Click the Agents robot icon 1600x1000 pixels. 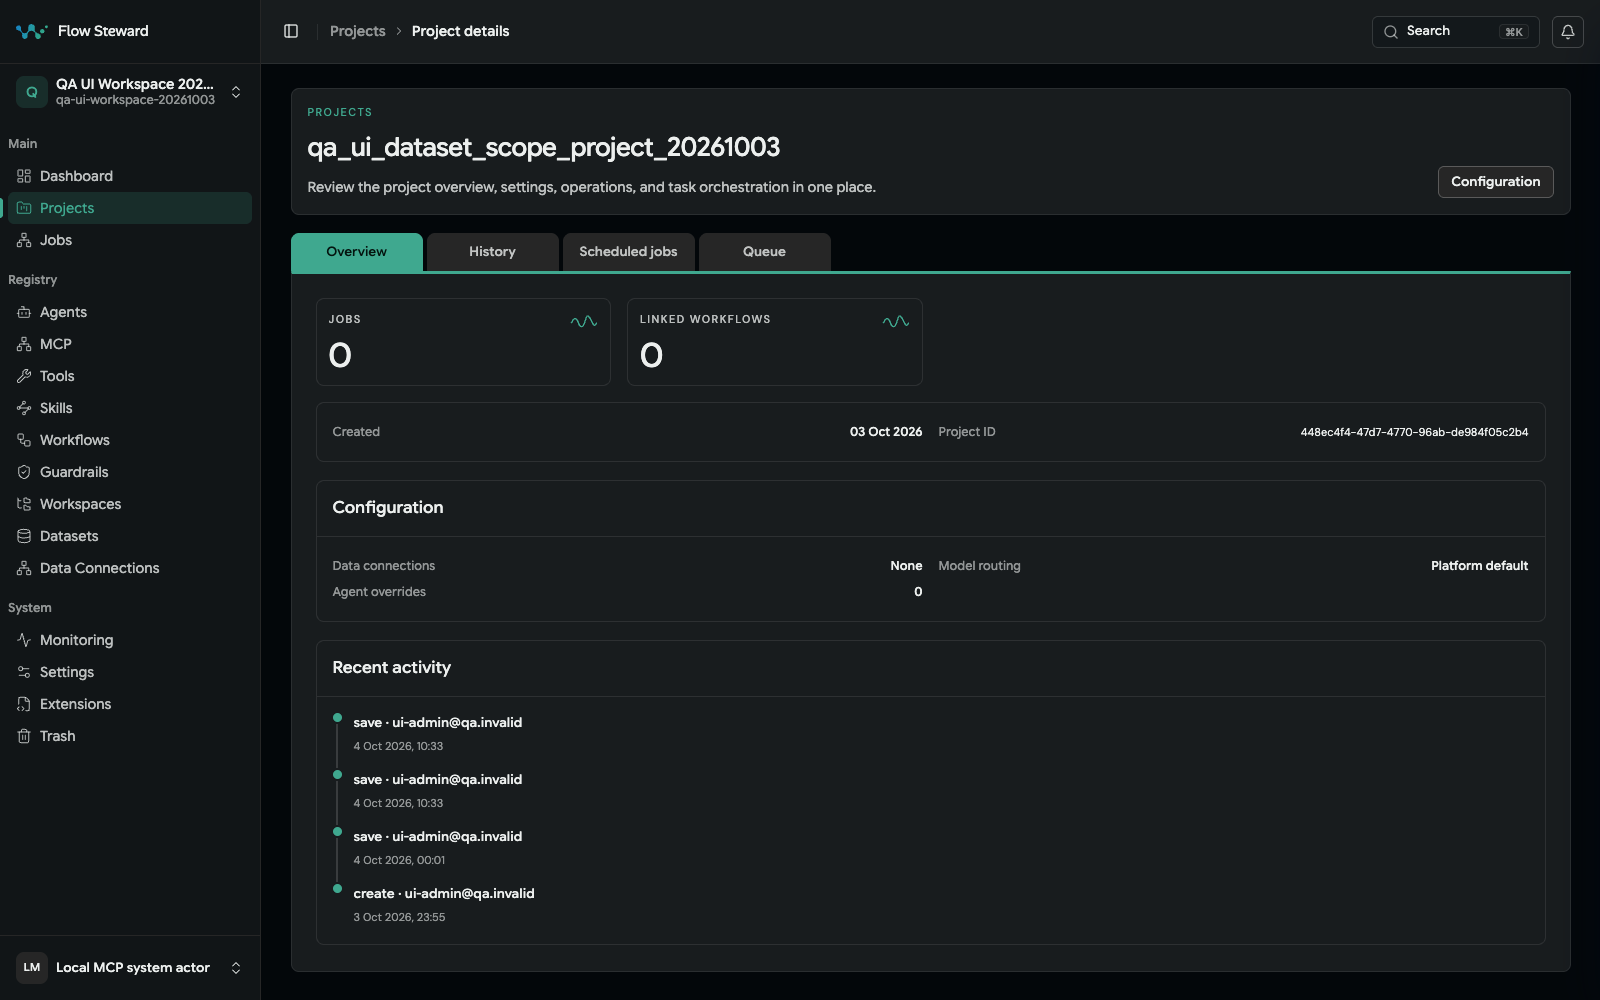click(x=24, y=312)
